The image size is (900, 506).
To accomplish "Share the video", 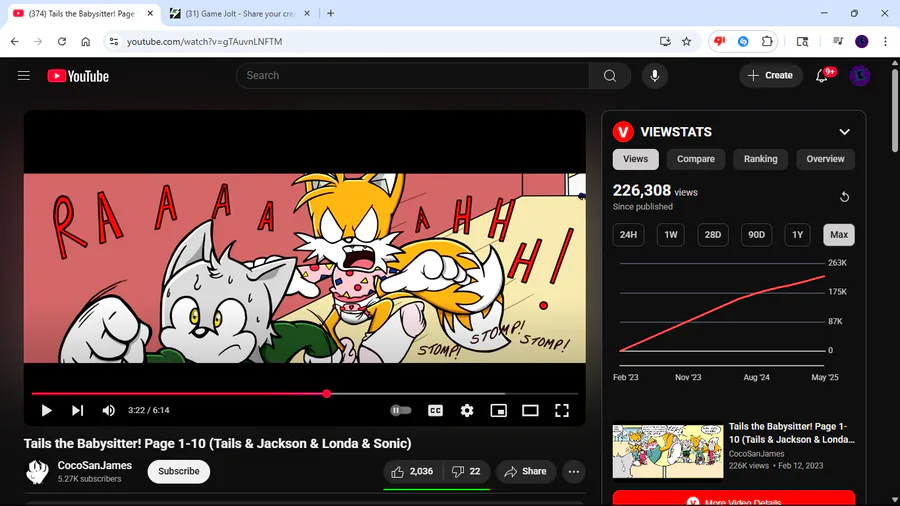I will [x=526, y=472].
